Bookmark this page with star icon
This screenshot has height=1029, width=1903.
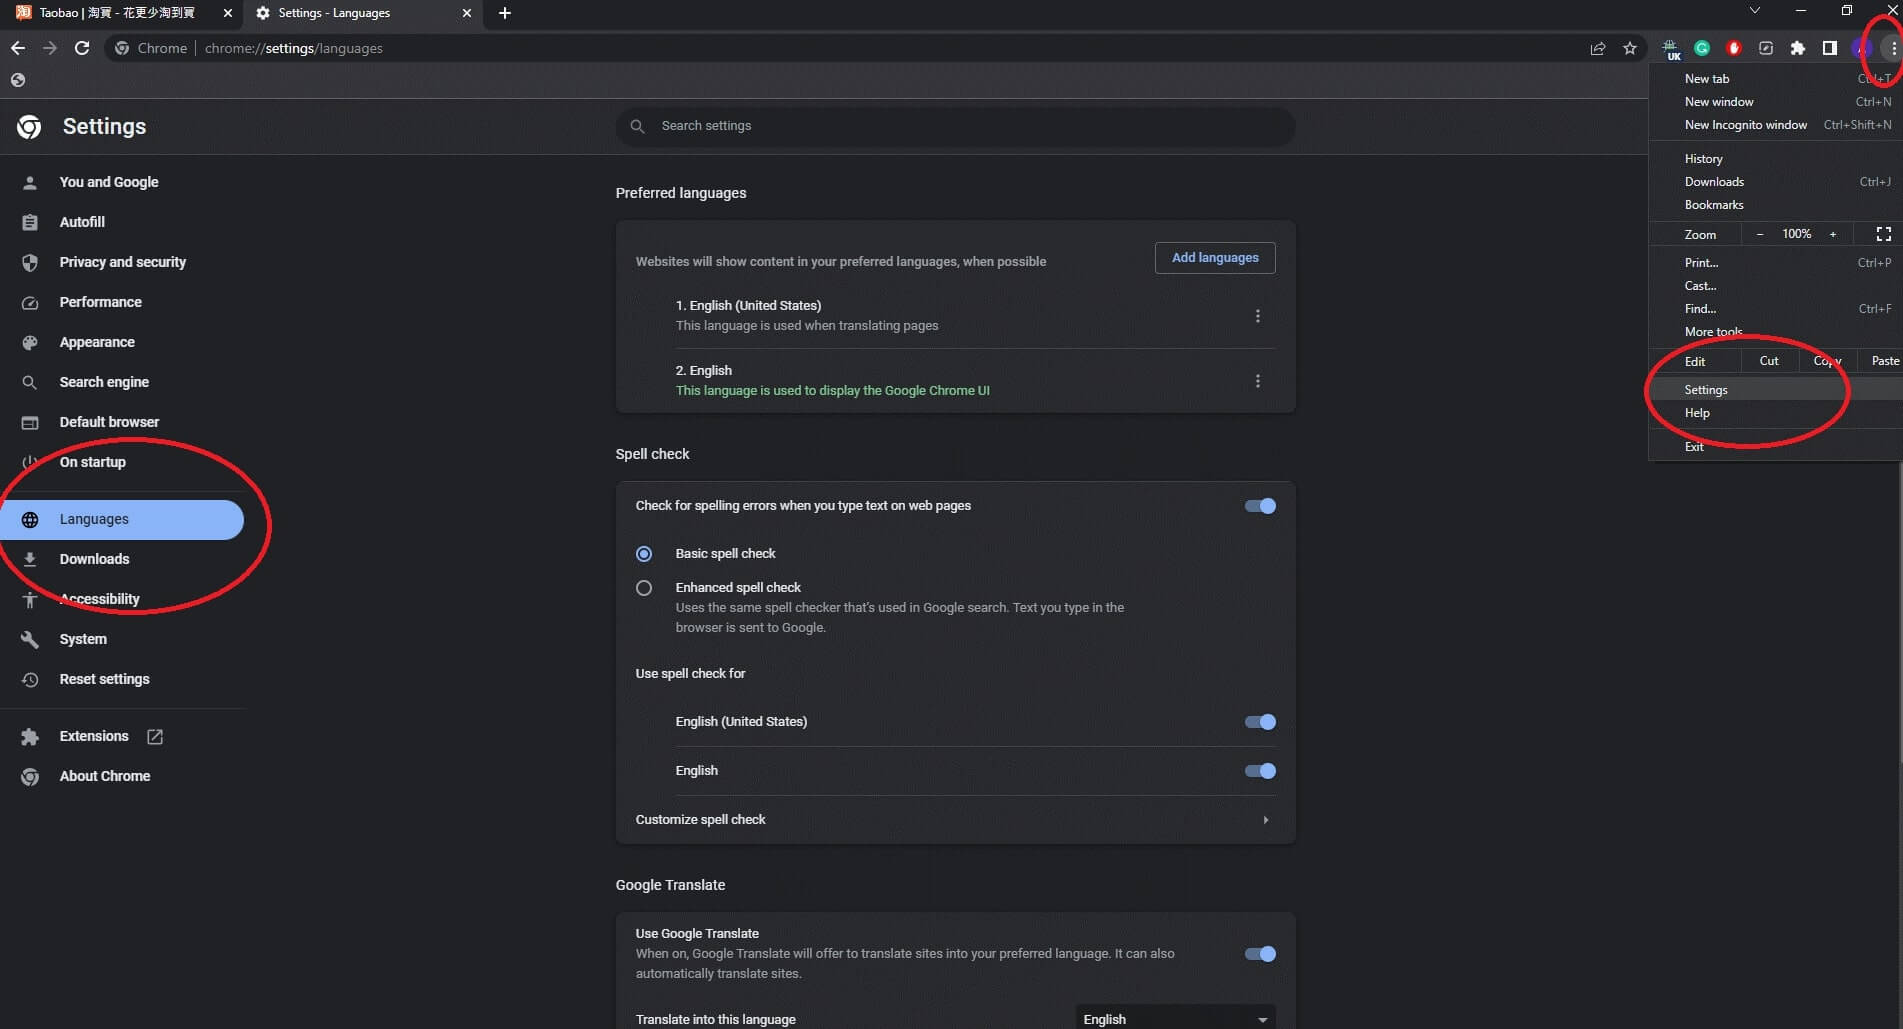click(1630, 48)
